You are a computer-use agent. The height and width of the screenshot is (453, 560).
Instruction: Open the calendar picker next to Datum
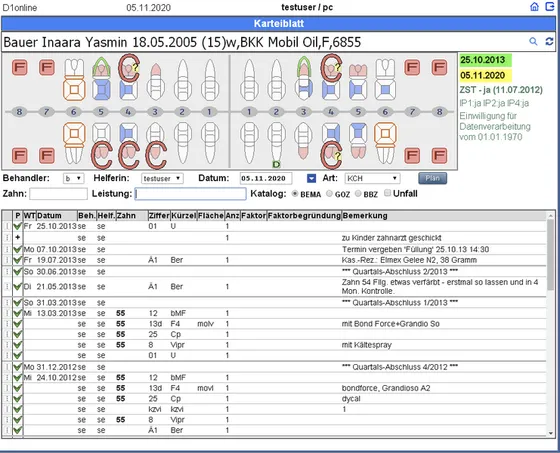tap(311, 178)
